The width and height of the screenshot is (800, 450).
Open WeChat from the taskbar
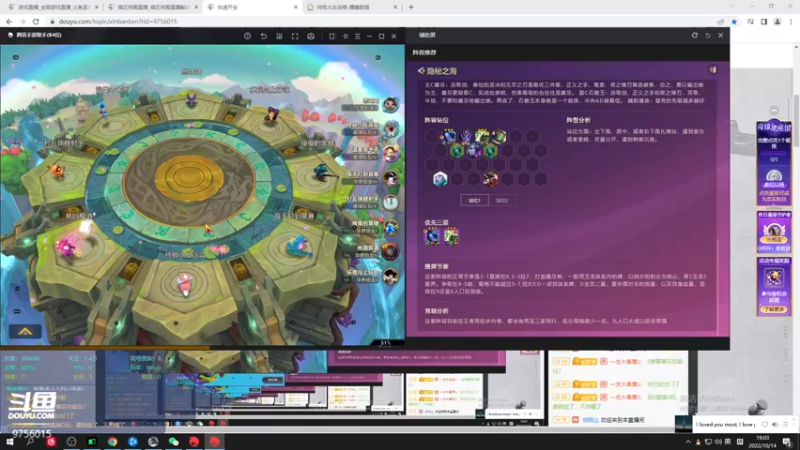tap(173, 441)
